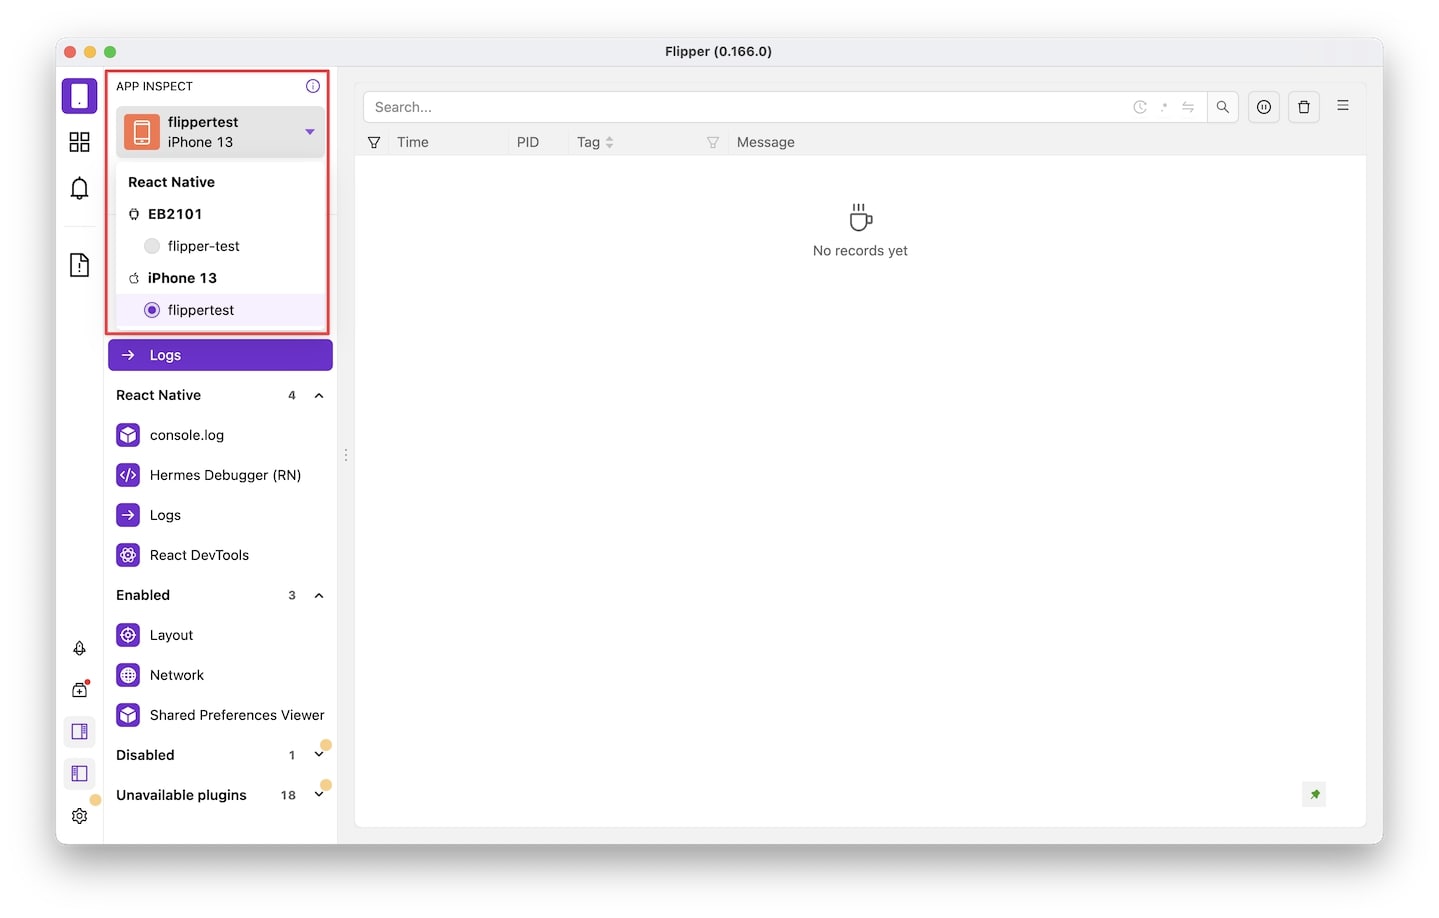This screenshot has height=918, width=1439.
Task: Open the hamburger table options menu
Action: click(1343, 106)
